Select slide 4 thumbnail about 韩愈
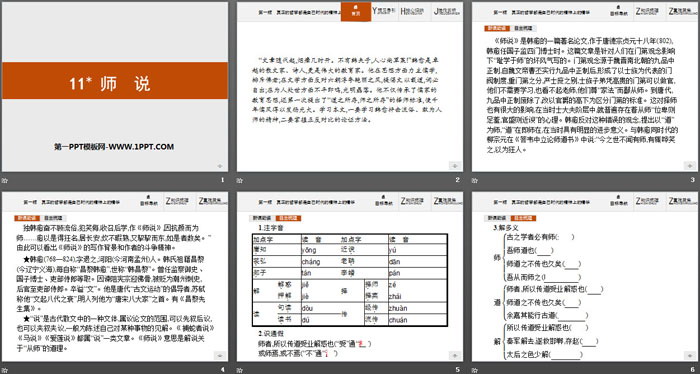This screenshot has height=374, width=700. click(115, 277)
